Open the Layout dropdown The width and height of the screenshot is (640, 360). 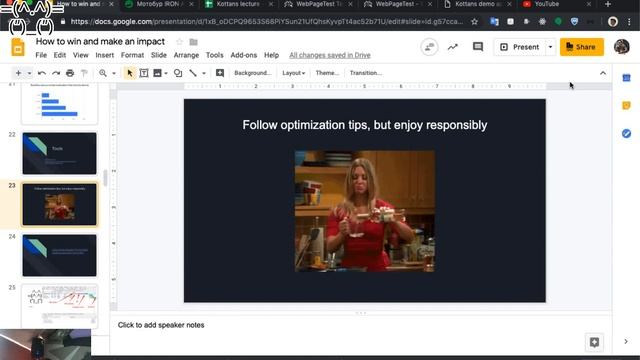point(293,73)
